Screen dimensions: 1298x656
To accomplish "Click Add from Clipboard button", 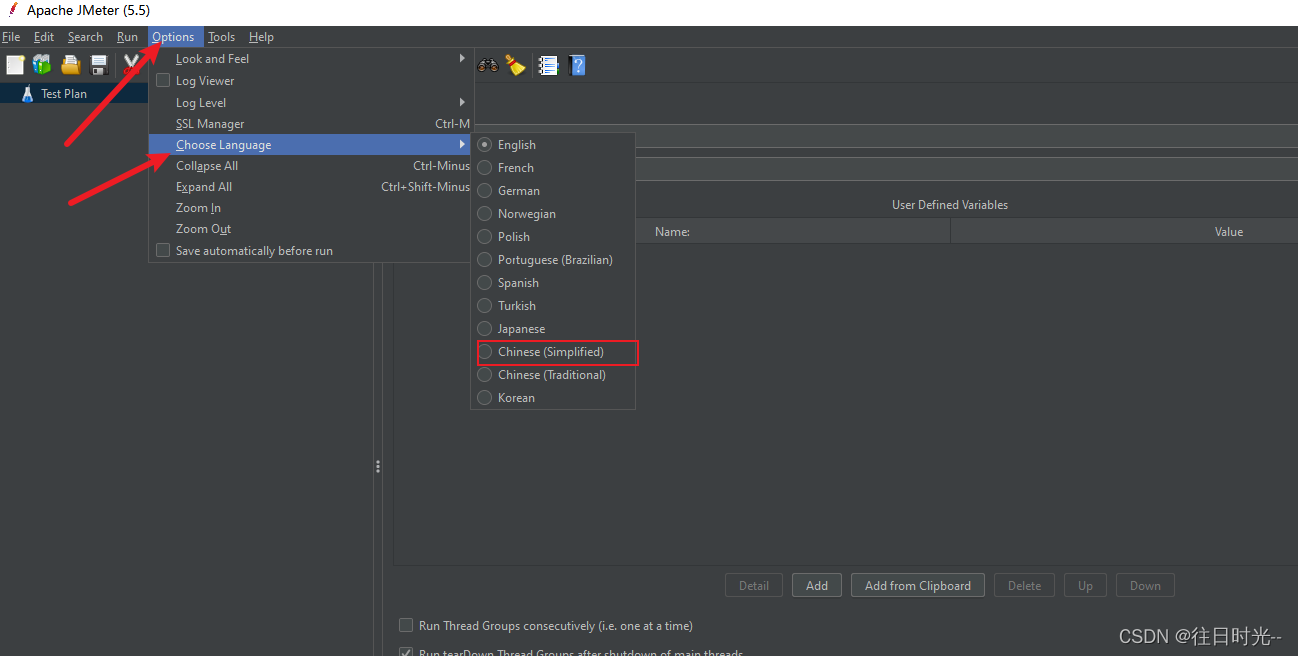I will (x=918, y=586).
